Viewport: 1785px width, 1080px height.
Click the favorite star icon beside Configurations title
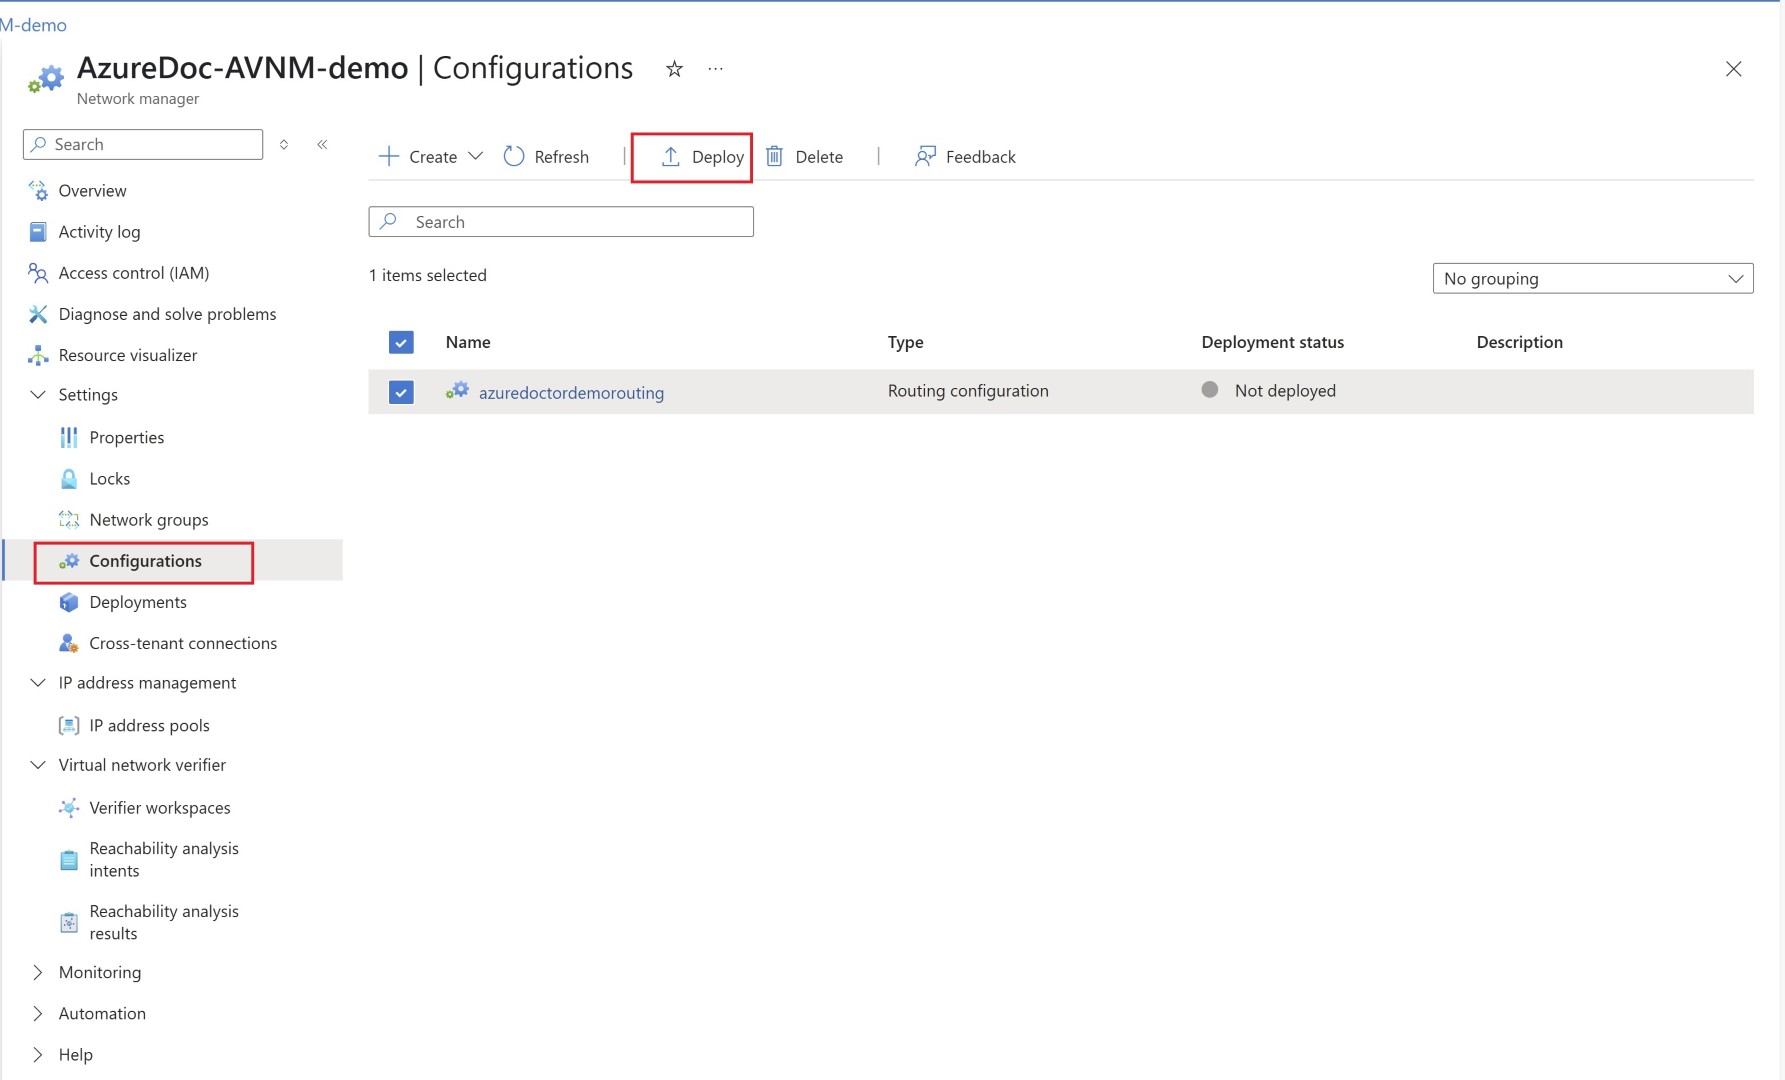674,68
